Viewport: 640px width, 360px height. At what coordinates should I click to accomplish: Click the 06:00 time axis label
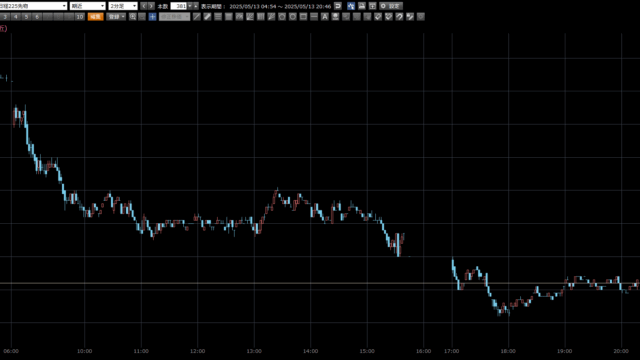[11, 351]
